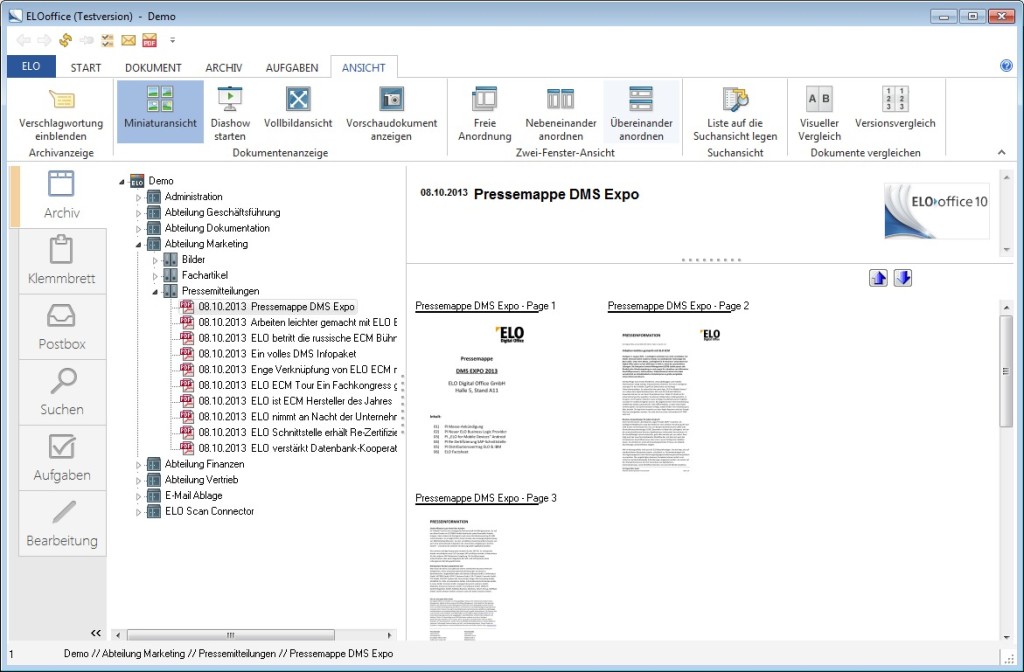Click Vorschaudokument anzeigen icon
This screenshot has width=1024, height=672.
(x=391, y=100)
